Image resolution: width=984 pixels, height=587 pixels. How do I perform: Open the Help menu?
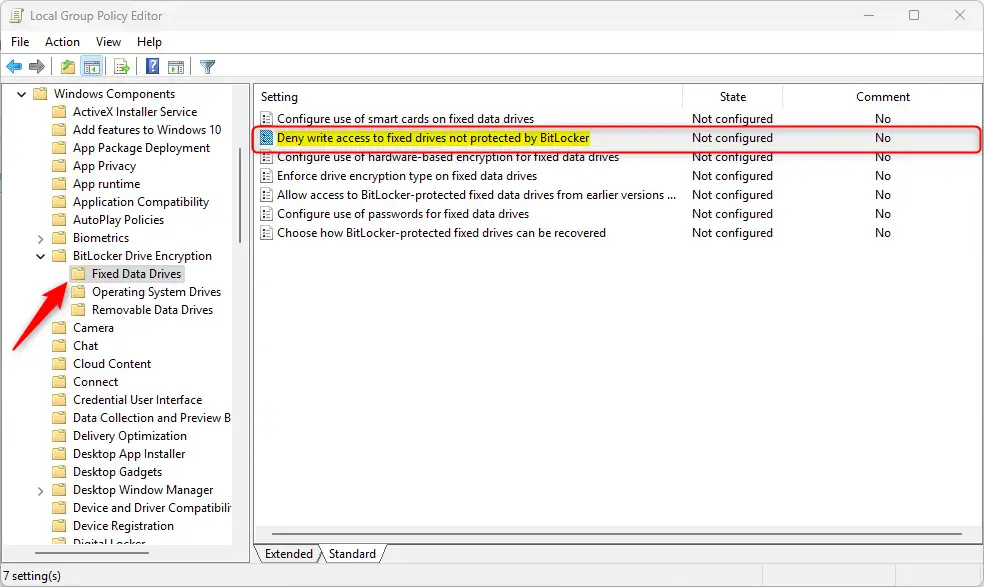[x=149, y=41]
